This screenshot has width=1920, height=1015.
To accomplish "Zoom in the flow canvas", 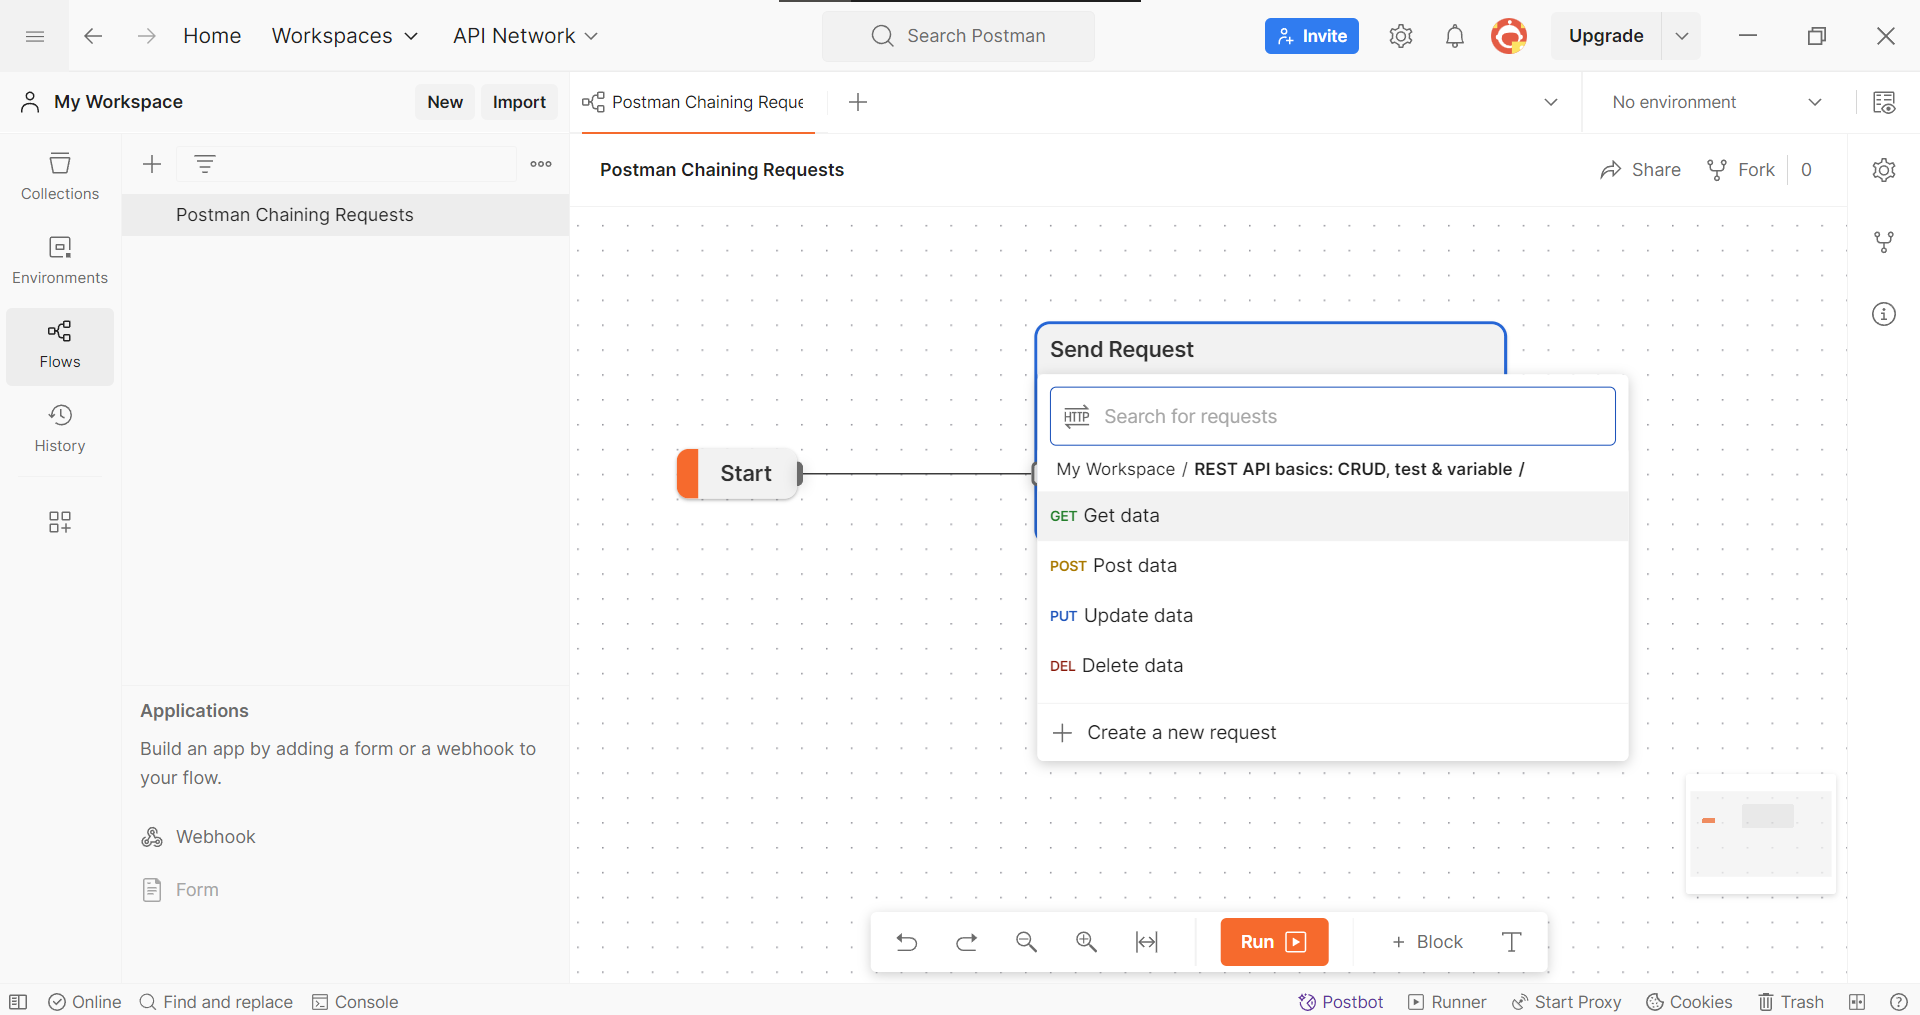I will point(1087,942).
